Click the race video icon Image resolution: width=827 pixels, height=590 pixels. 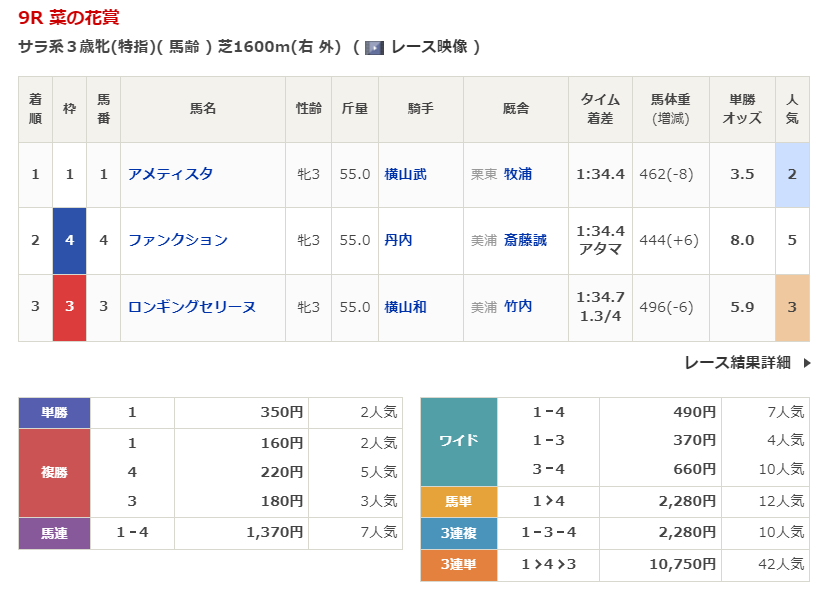tap(374, 47)
